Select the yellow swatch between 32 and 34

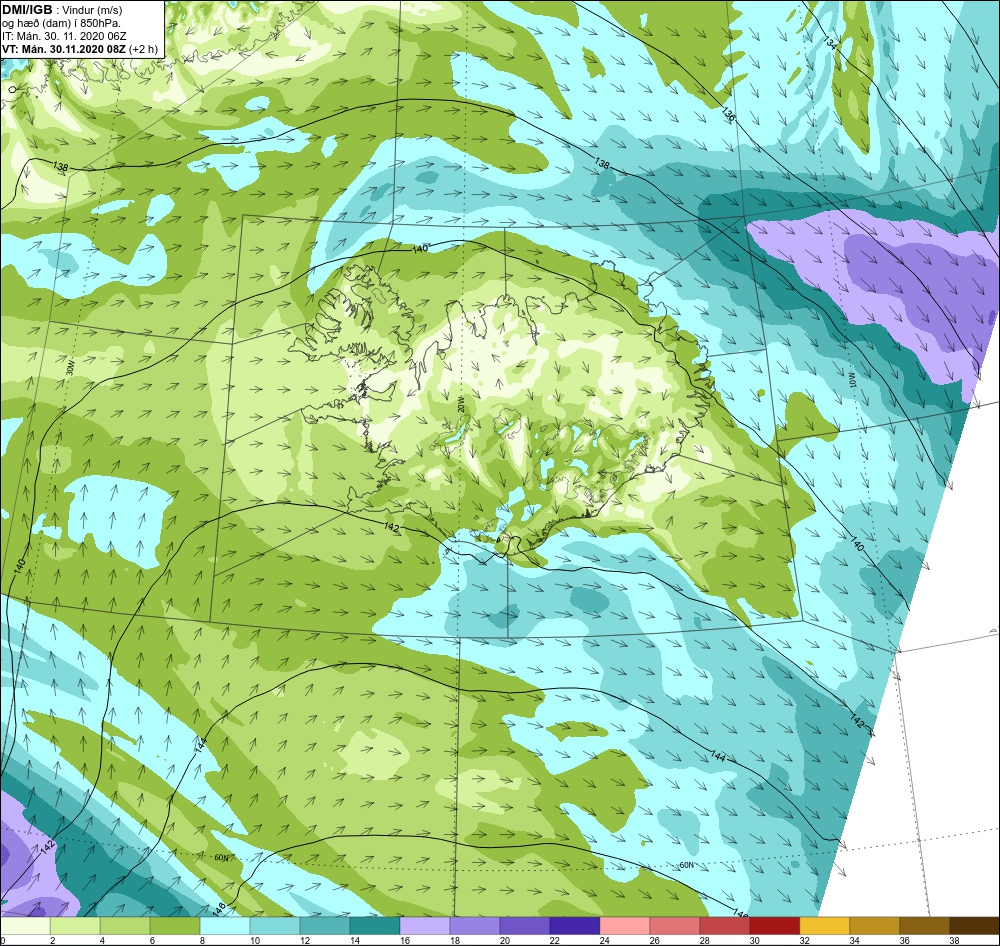(825, 926)
